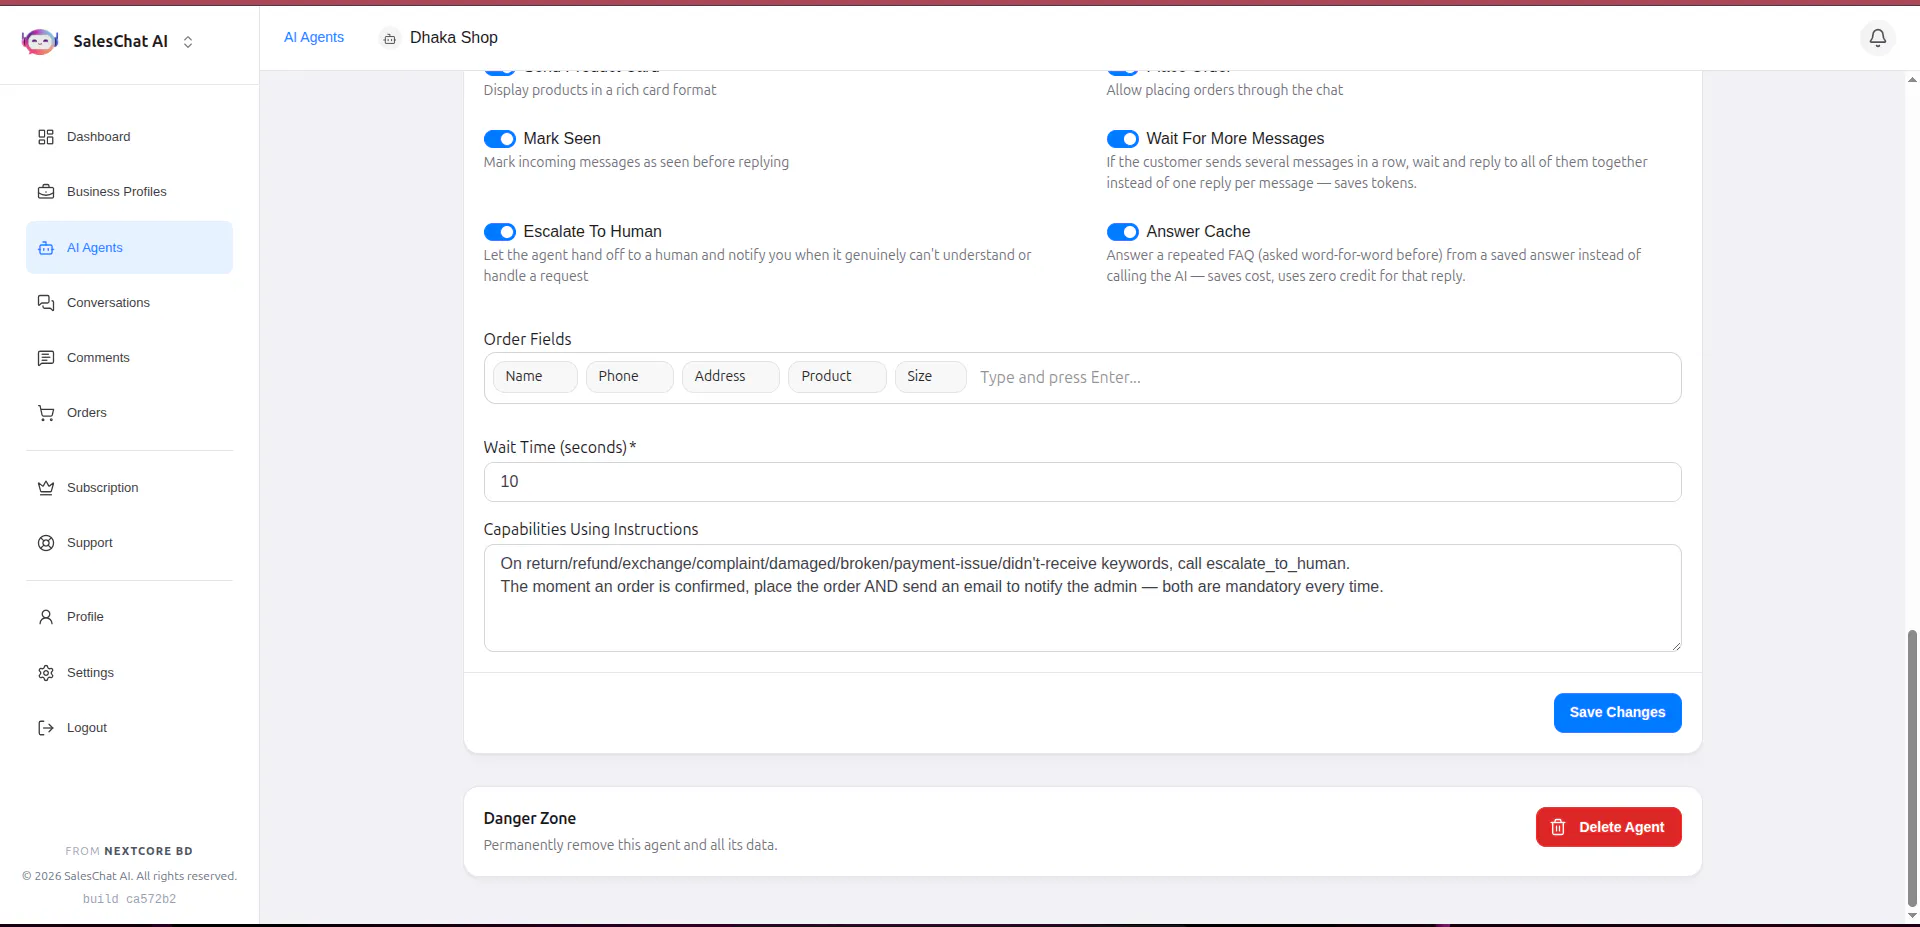The height and width of the screenshot is (927, 1920).
Task: Click the Logout arrow icon
Action: coord(46,728)
